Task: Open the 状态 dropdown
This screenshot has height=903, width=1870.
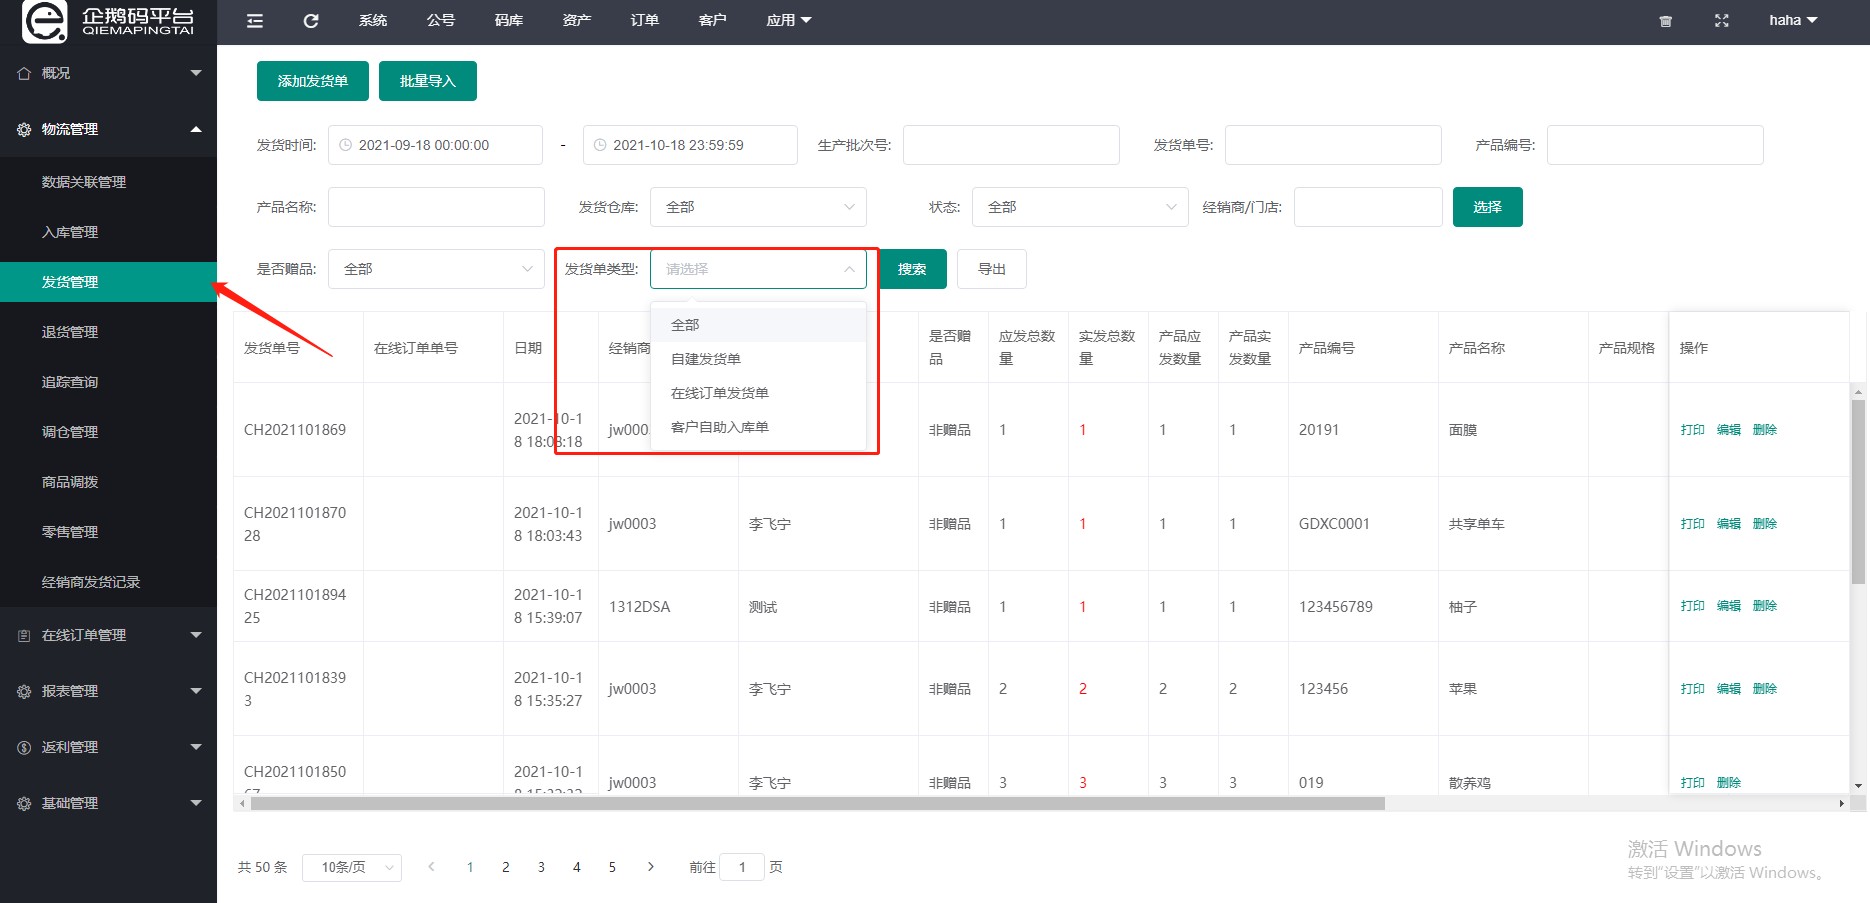Action: pos(1080,207)
